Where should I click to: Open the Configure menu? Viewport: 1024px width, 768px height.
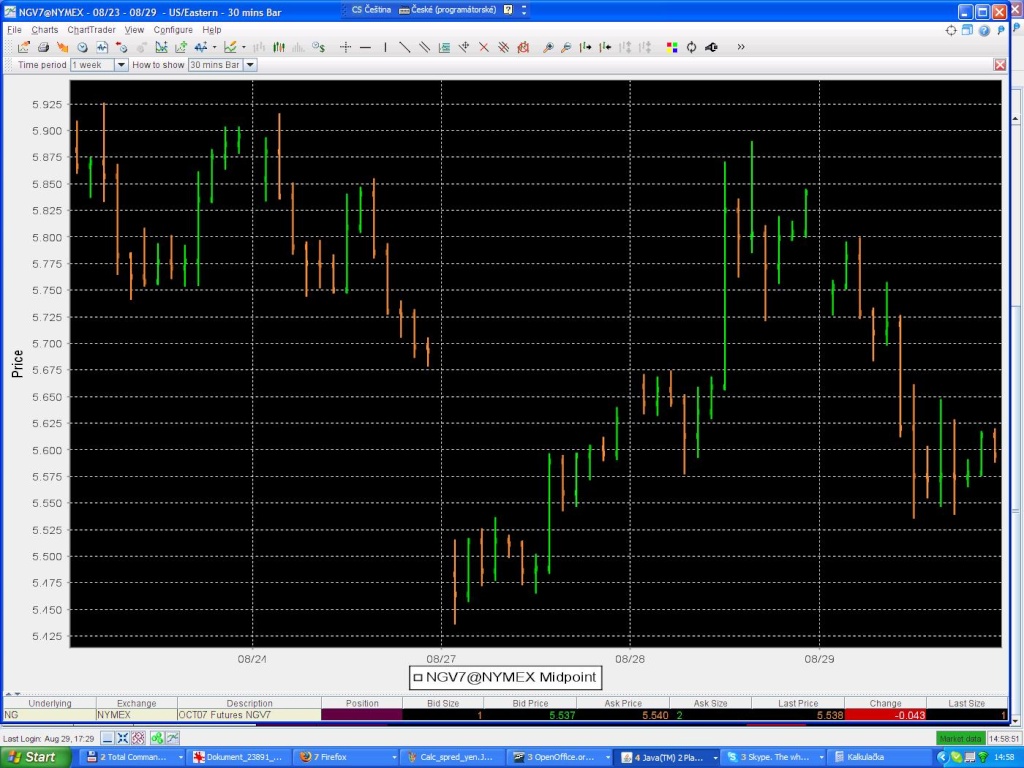pyautogui.click(x=173, y=30)
